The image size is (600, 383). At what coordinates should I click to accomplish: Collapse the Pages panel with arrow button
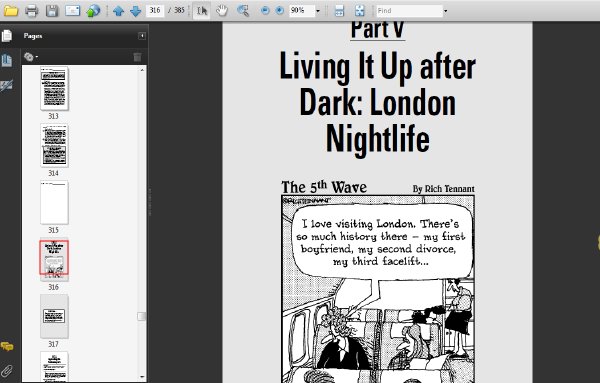[142, 36]
